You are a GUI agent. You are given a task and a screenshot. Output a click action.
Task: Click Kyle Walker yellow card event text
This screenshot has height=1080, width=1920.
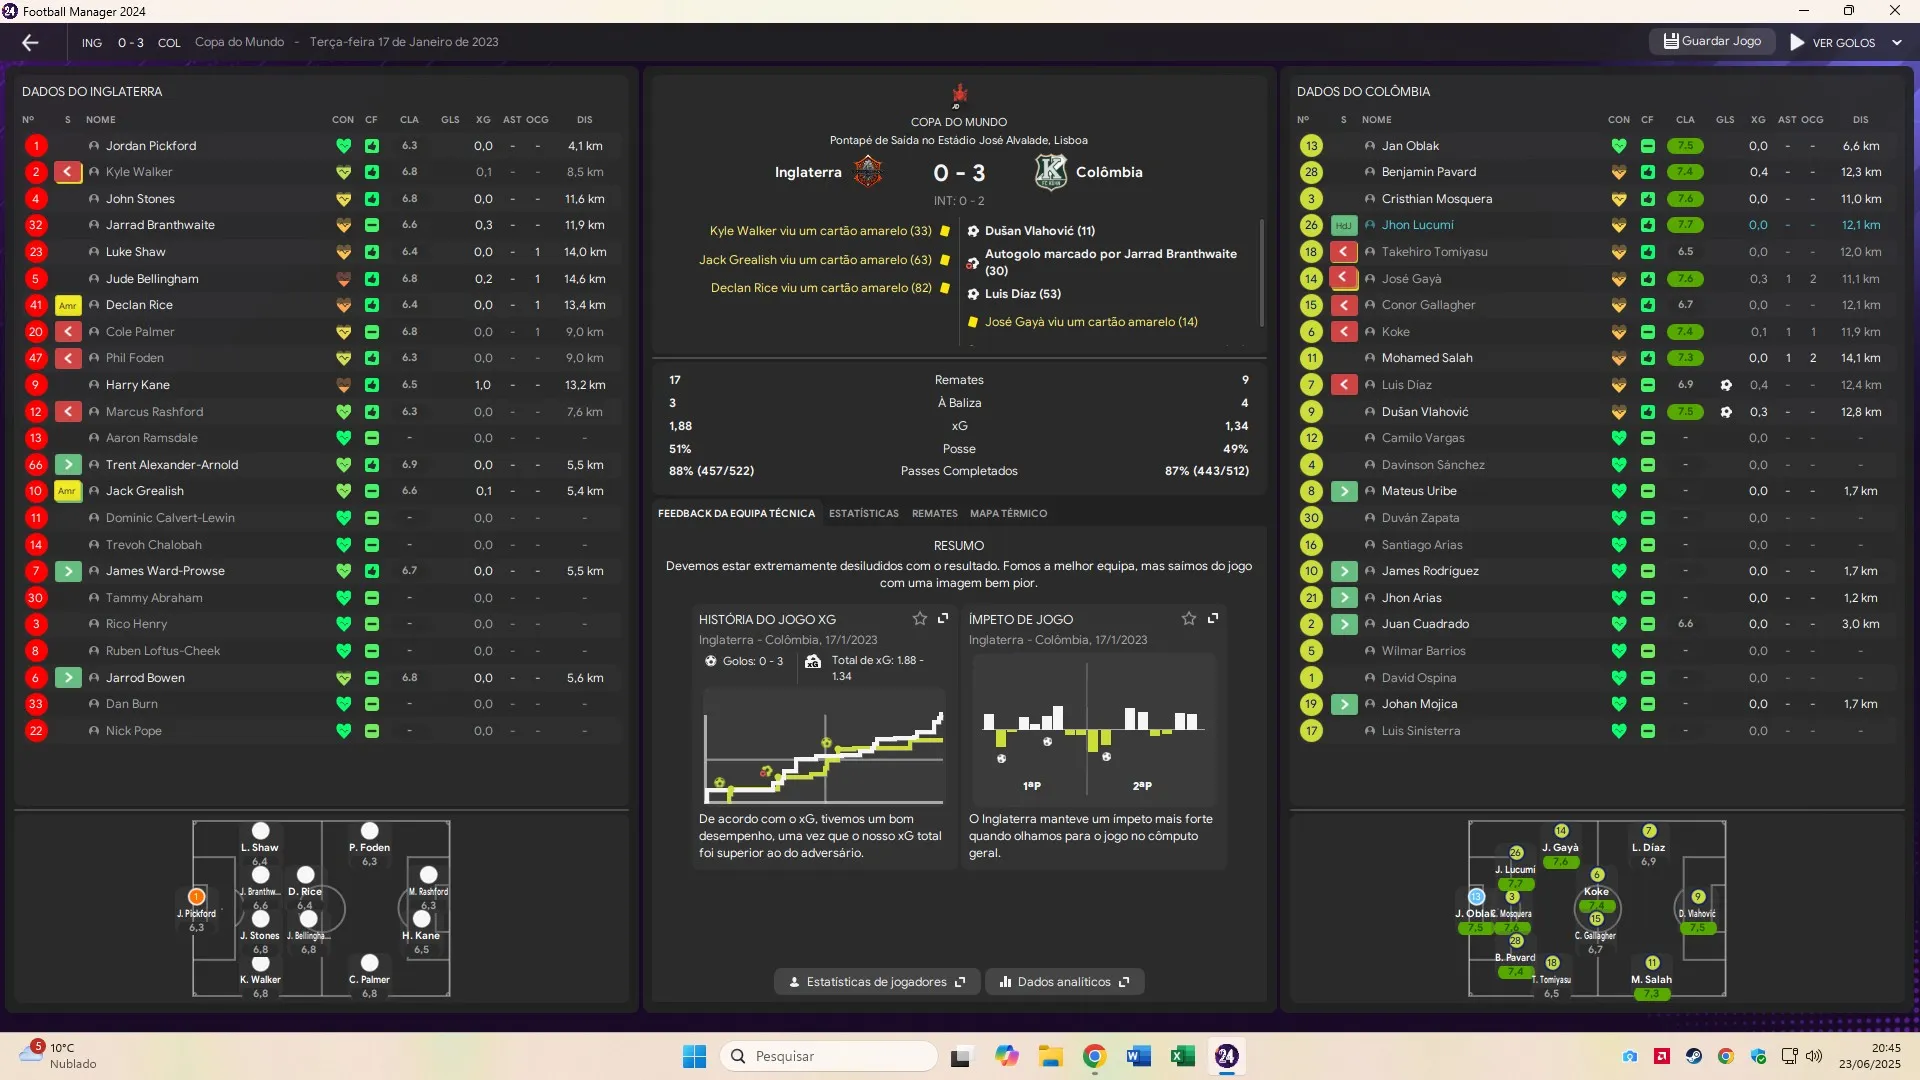[820, 231]
